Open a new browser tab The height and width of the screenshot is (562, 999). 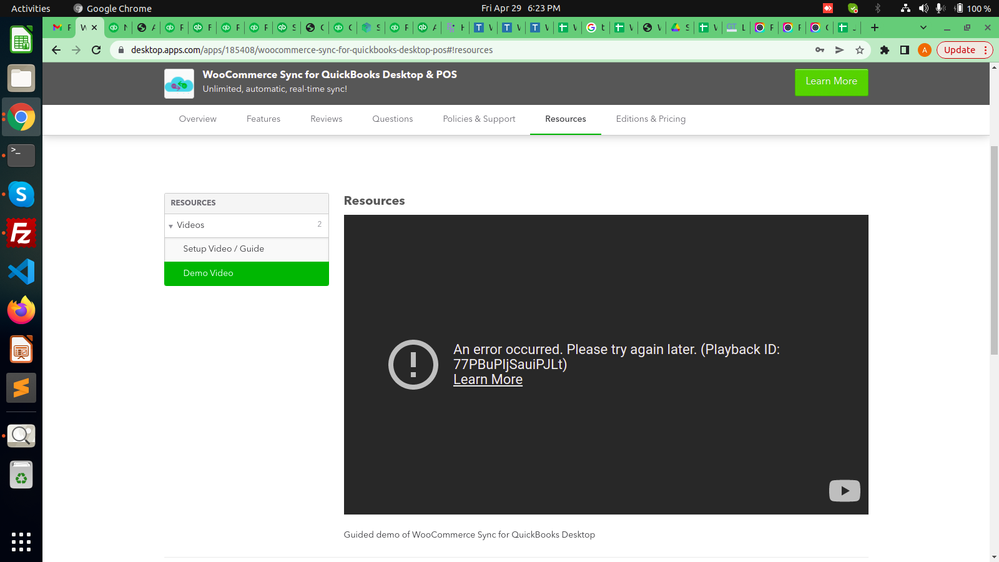875,27
